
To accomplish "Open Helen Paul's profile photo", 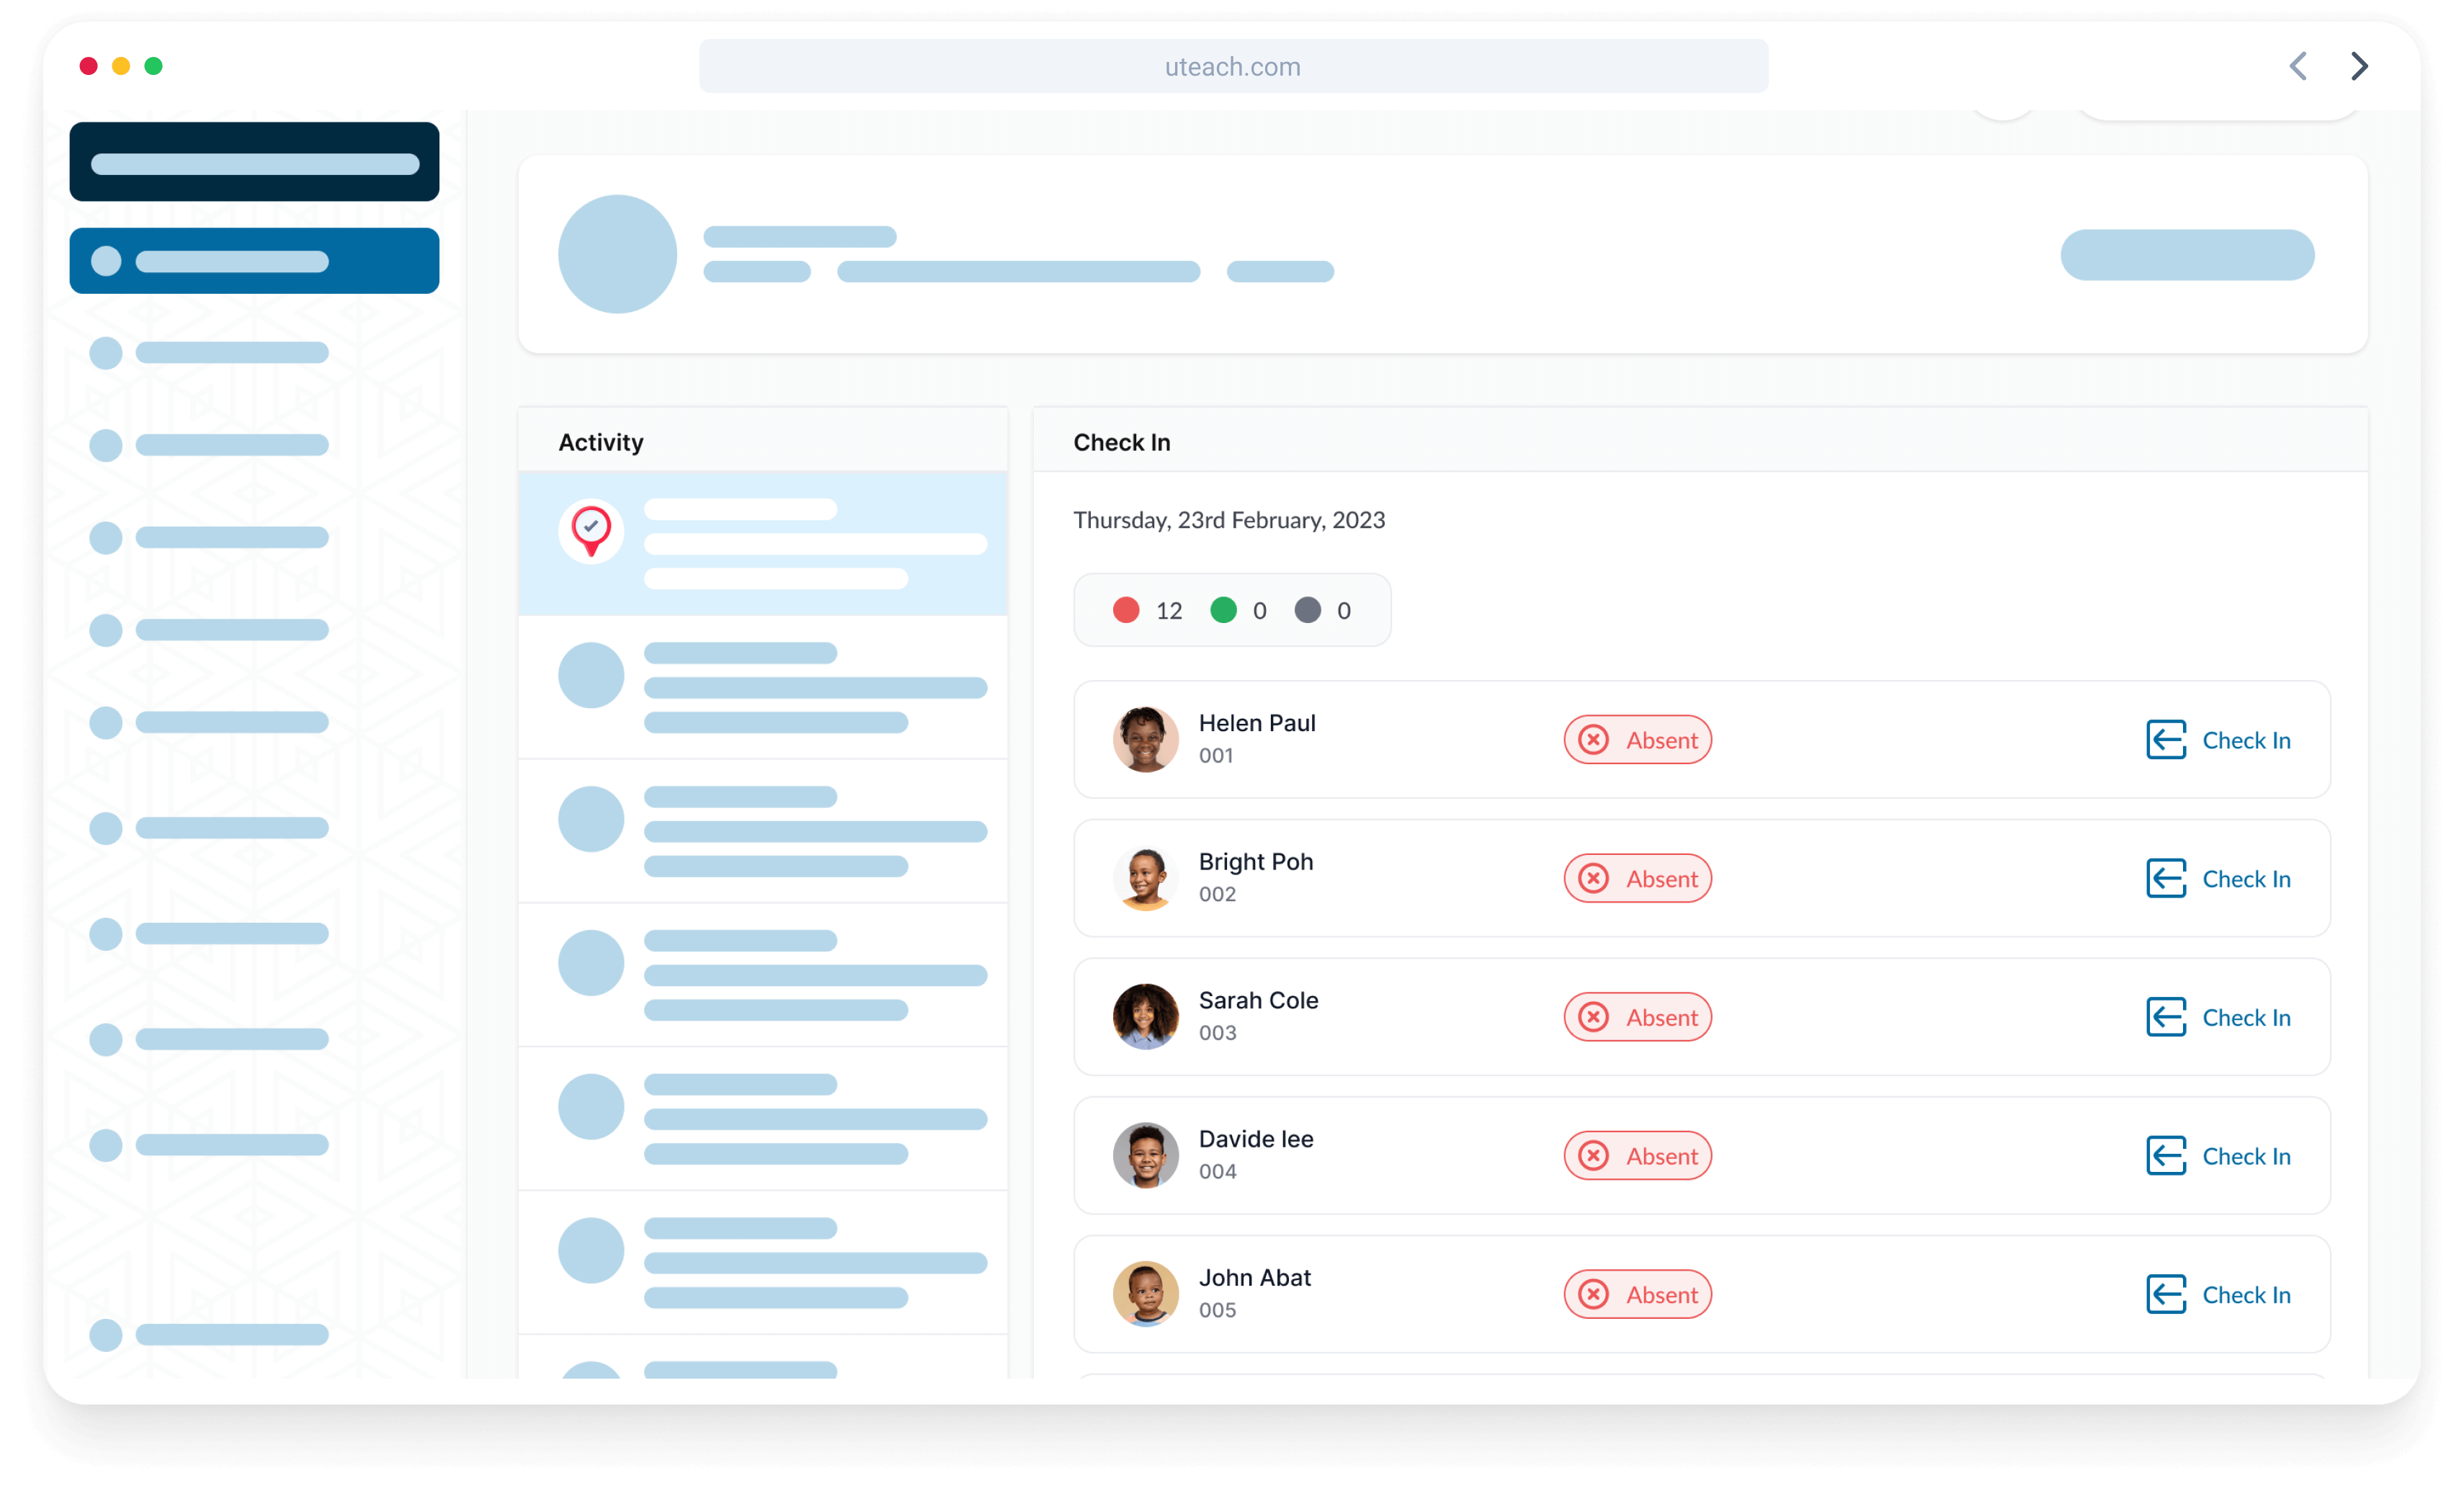I will click(x=1145, y=740).
